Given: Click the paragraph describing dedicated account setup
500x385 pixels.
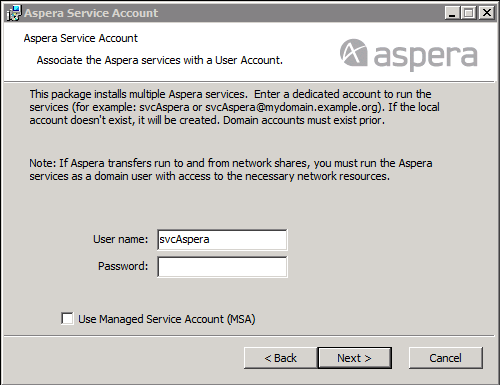Looking at the screenshot, I should pyautogui.click(x=234, y=107).
